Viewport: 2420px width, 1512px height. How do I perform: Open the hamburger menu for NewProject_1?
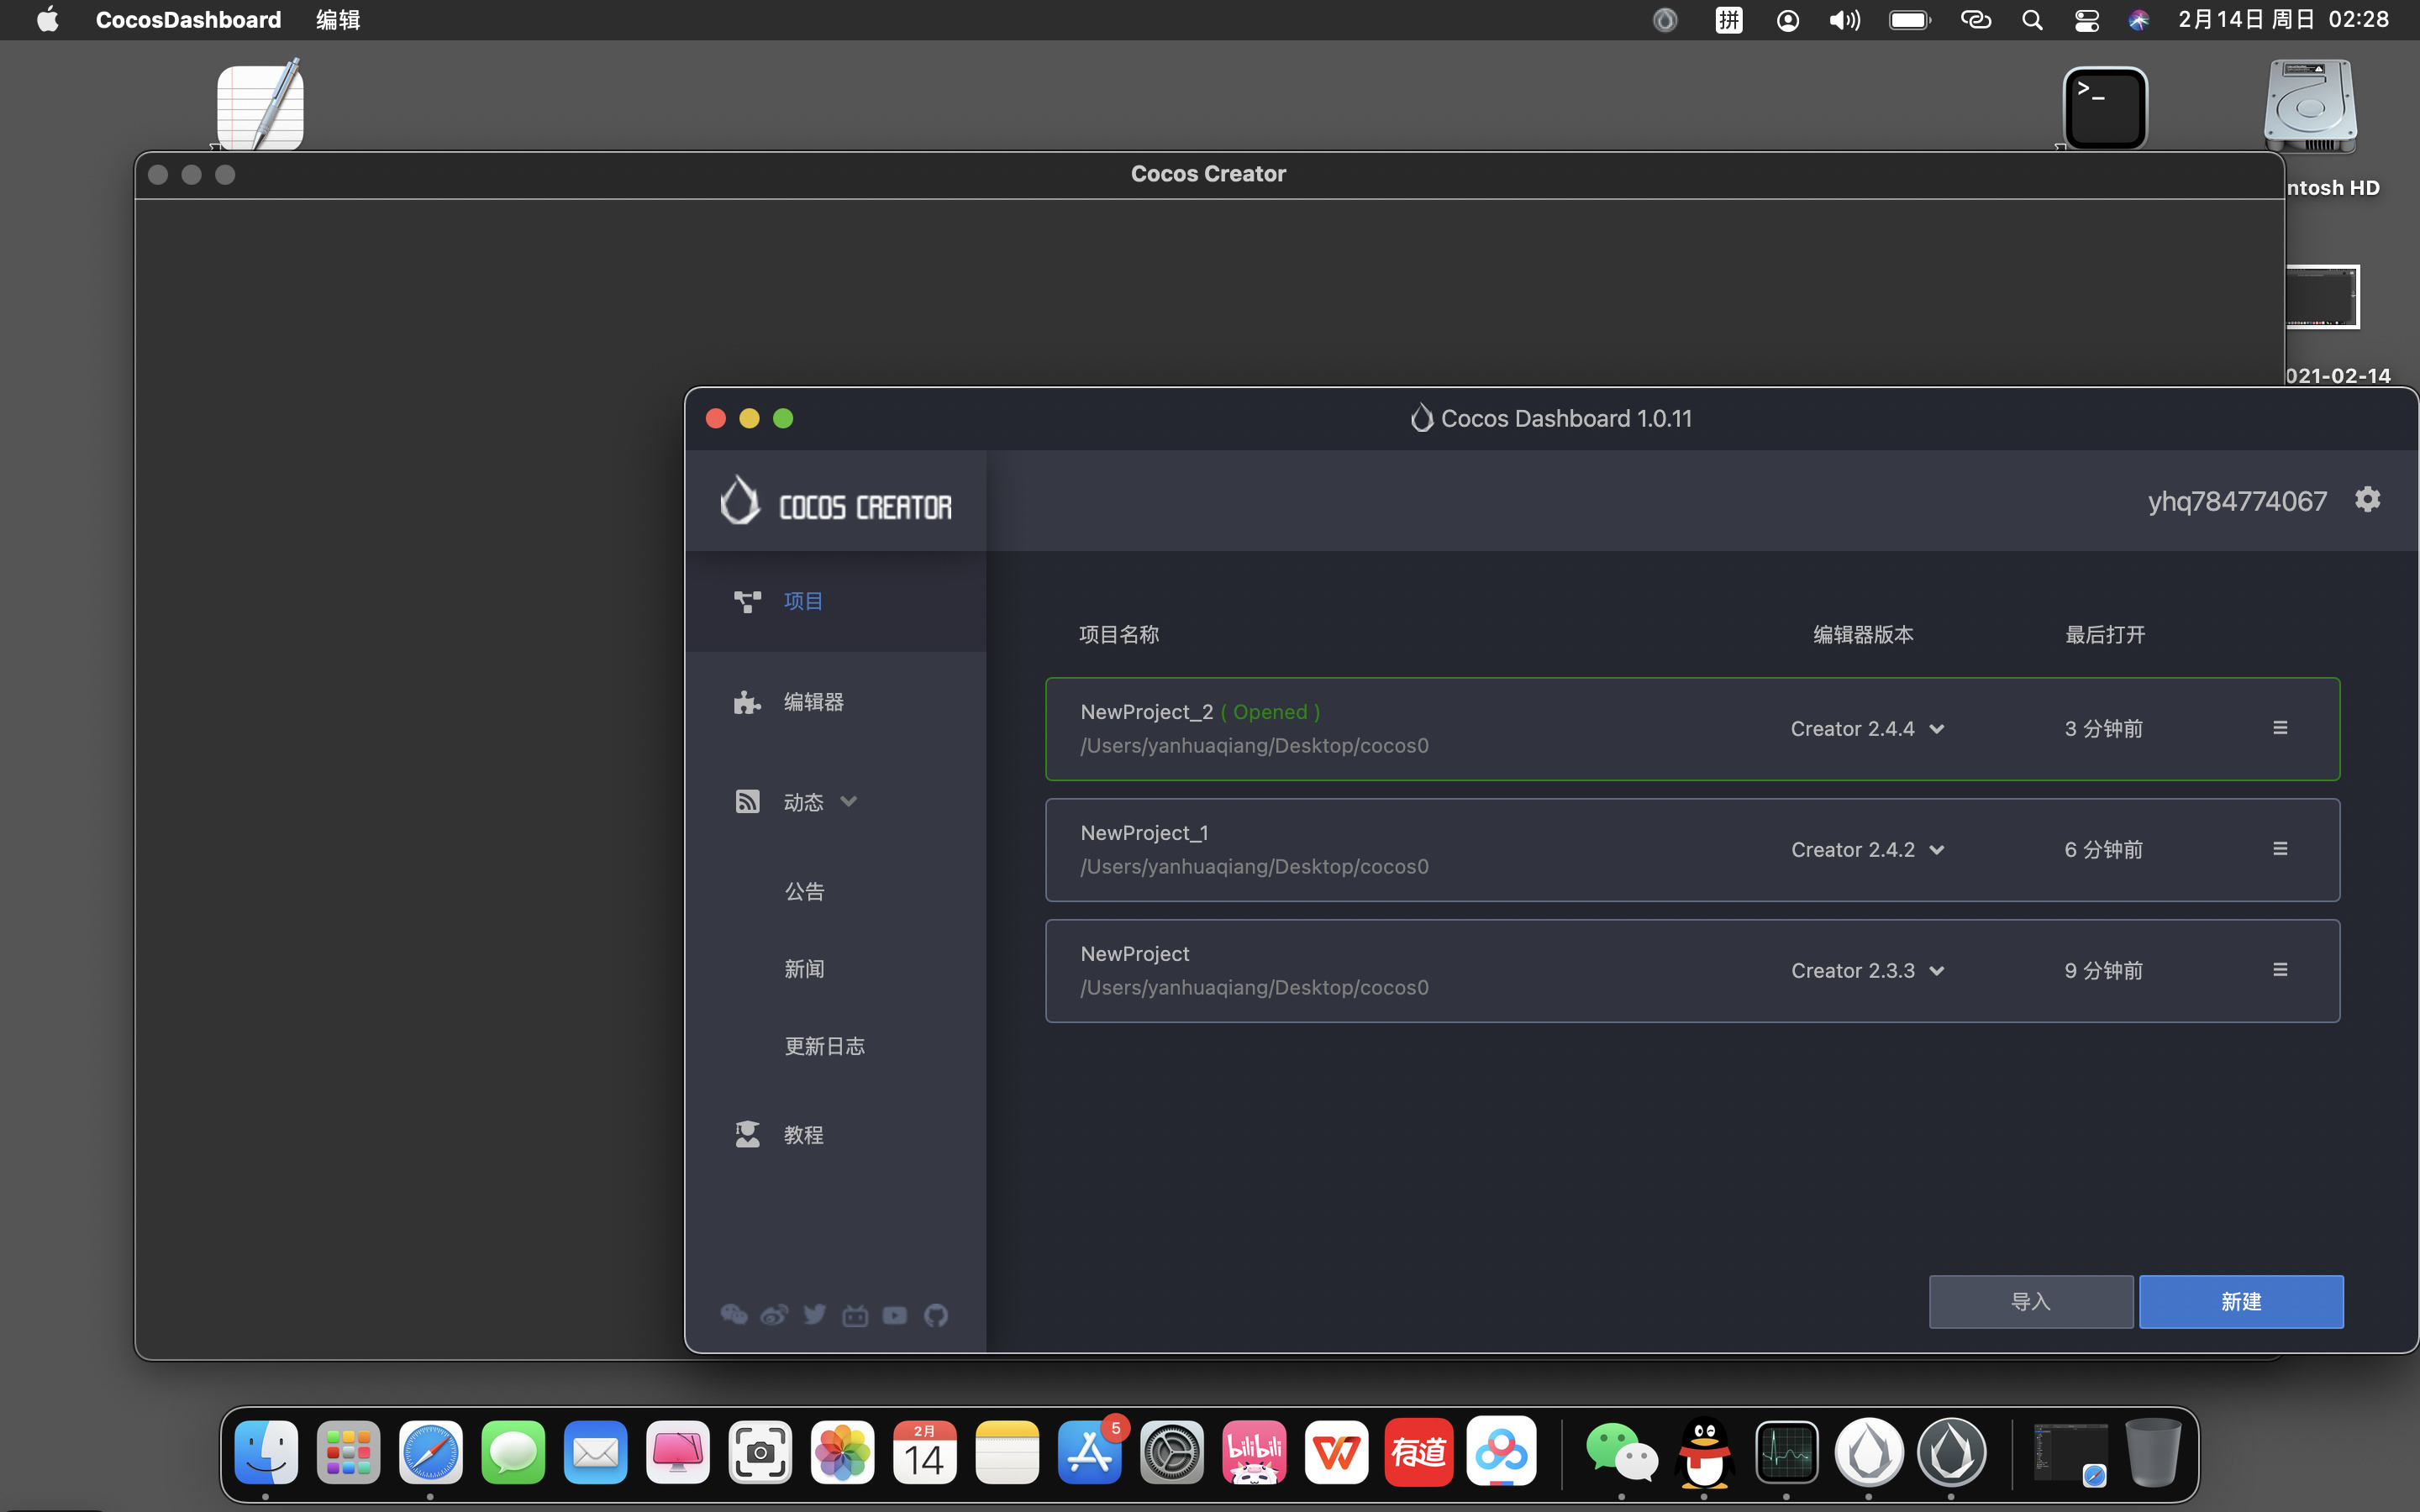(x=2280, y=849)
